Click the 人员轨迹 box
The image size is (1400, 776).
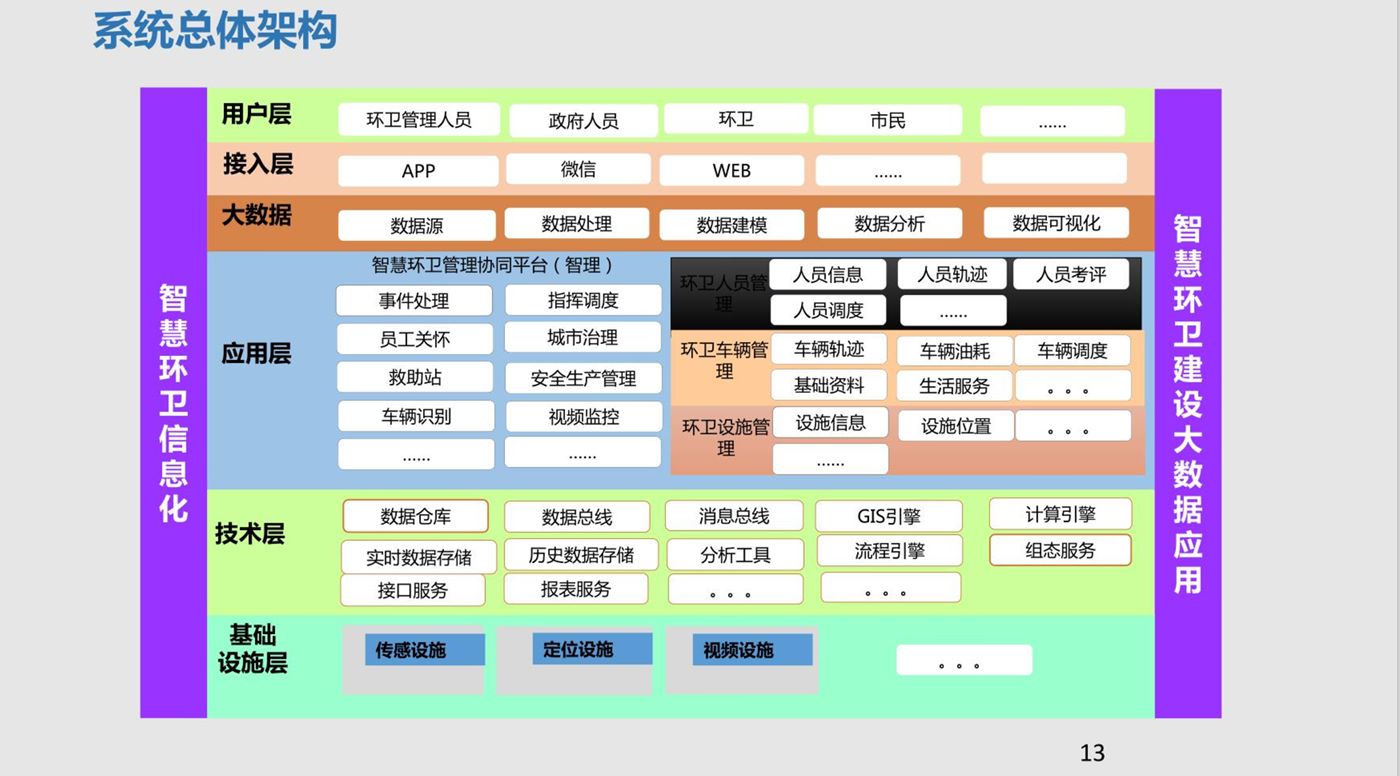(952, 274)
